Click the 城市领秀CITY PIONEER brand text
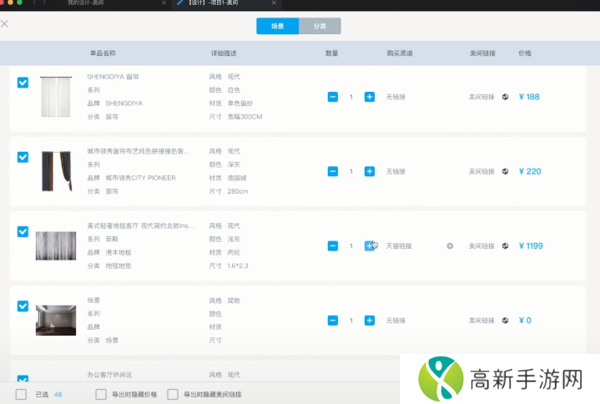This screenshot has width=600, height=404. [140, 178]
